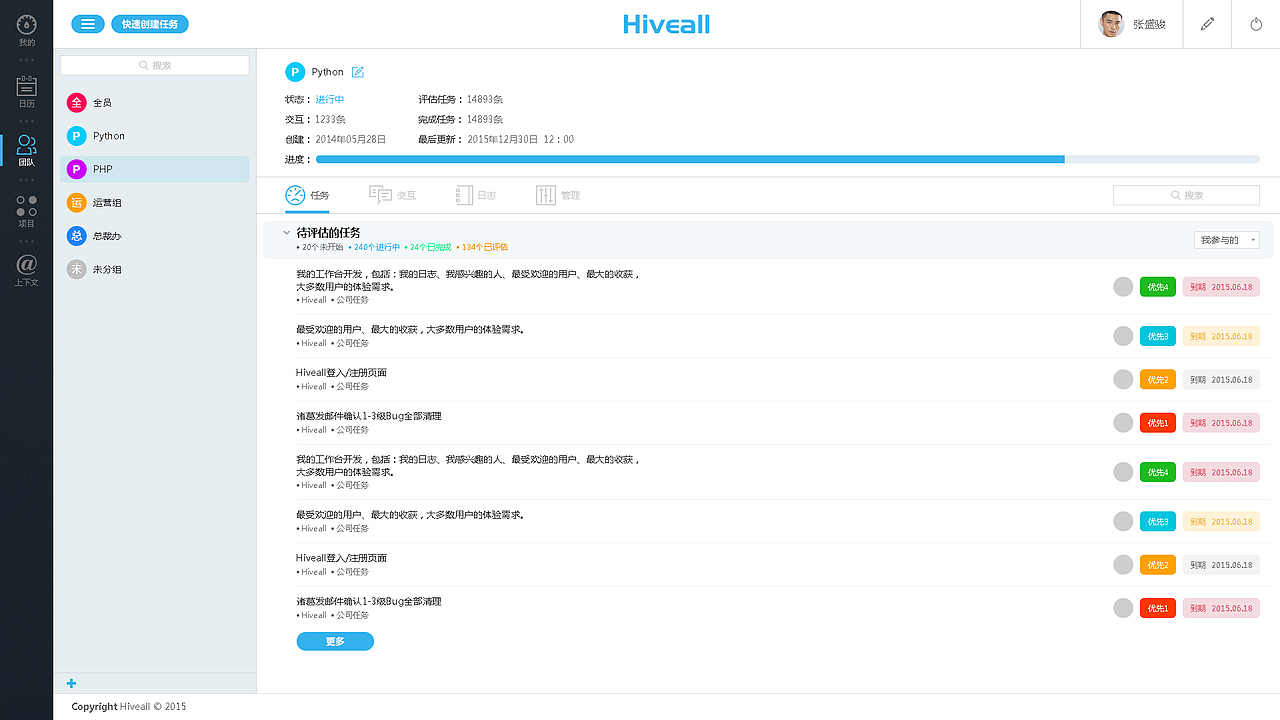The height and width of the screenshot is (720, 1280).
Task: Click the edit icon next to Python title
Action: (358, 72)
